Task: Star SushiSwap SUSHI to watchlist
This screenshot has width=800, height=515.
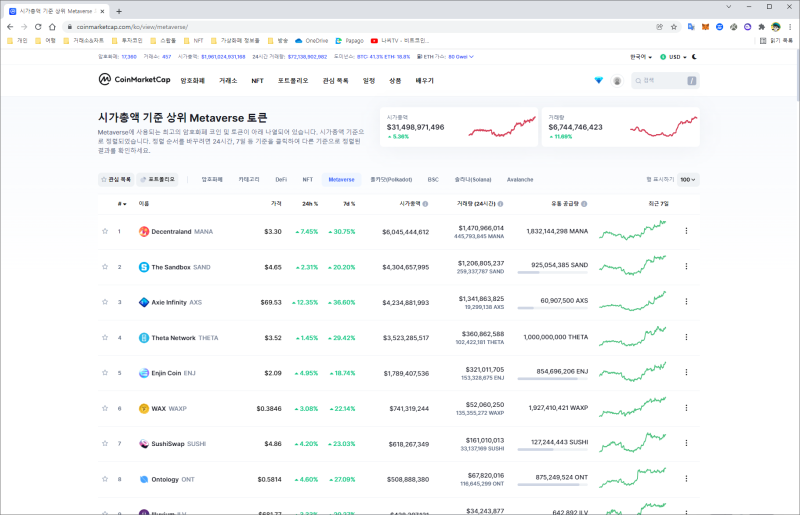Action: (x=105, y=444)
